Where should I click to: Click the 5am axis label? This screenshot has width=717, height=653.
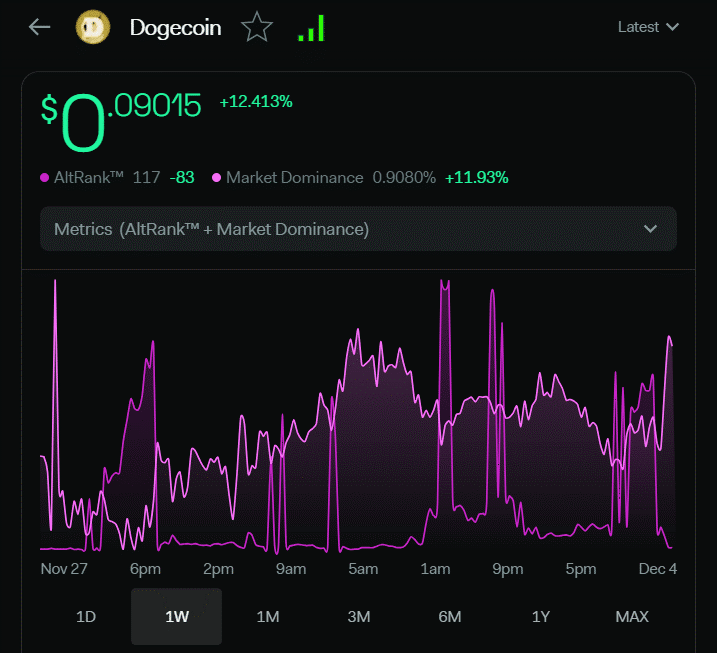[x=363, y=568]
